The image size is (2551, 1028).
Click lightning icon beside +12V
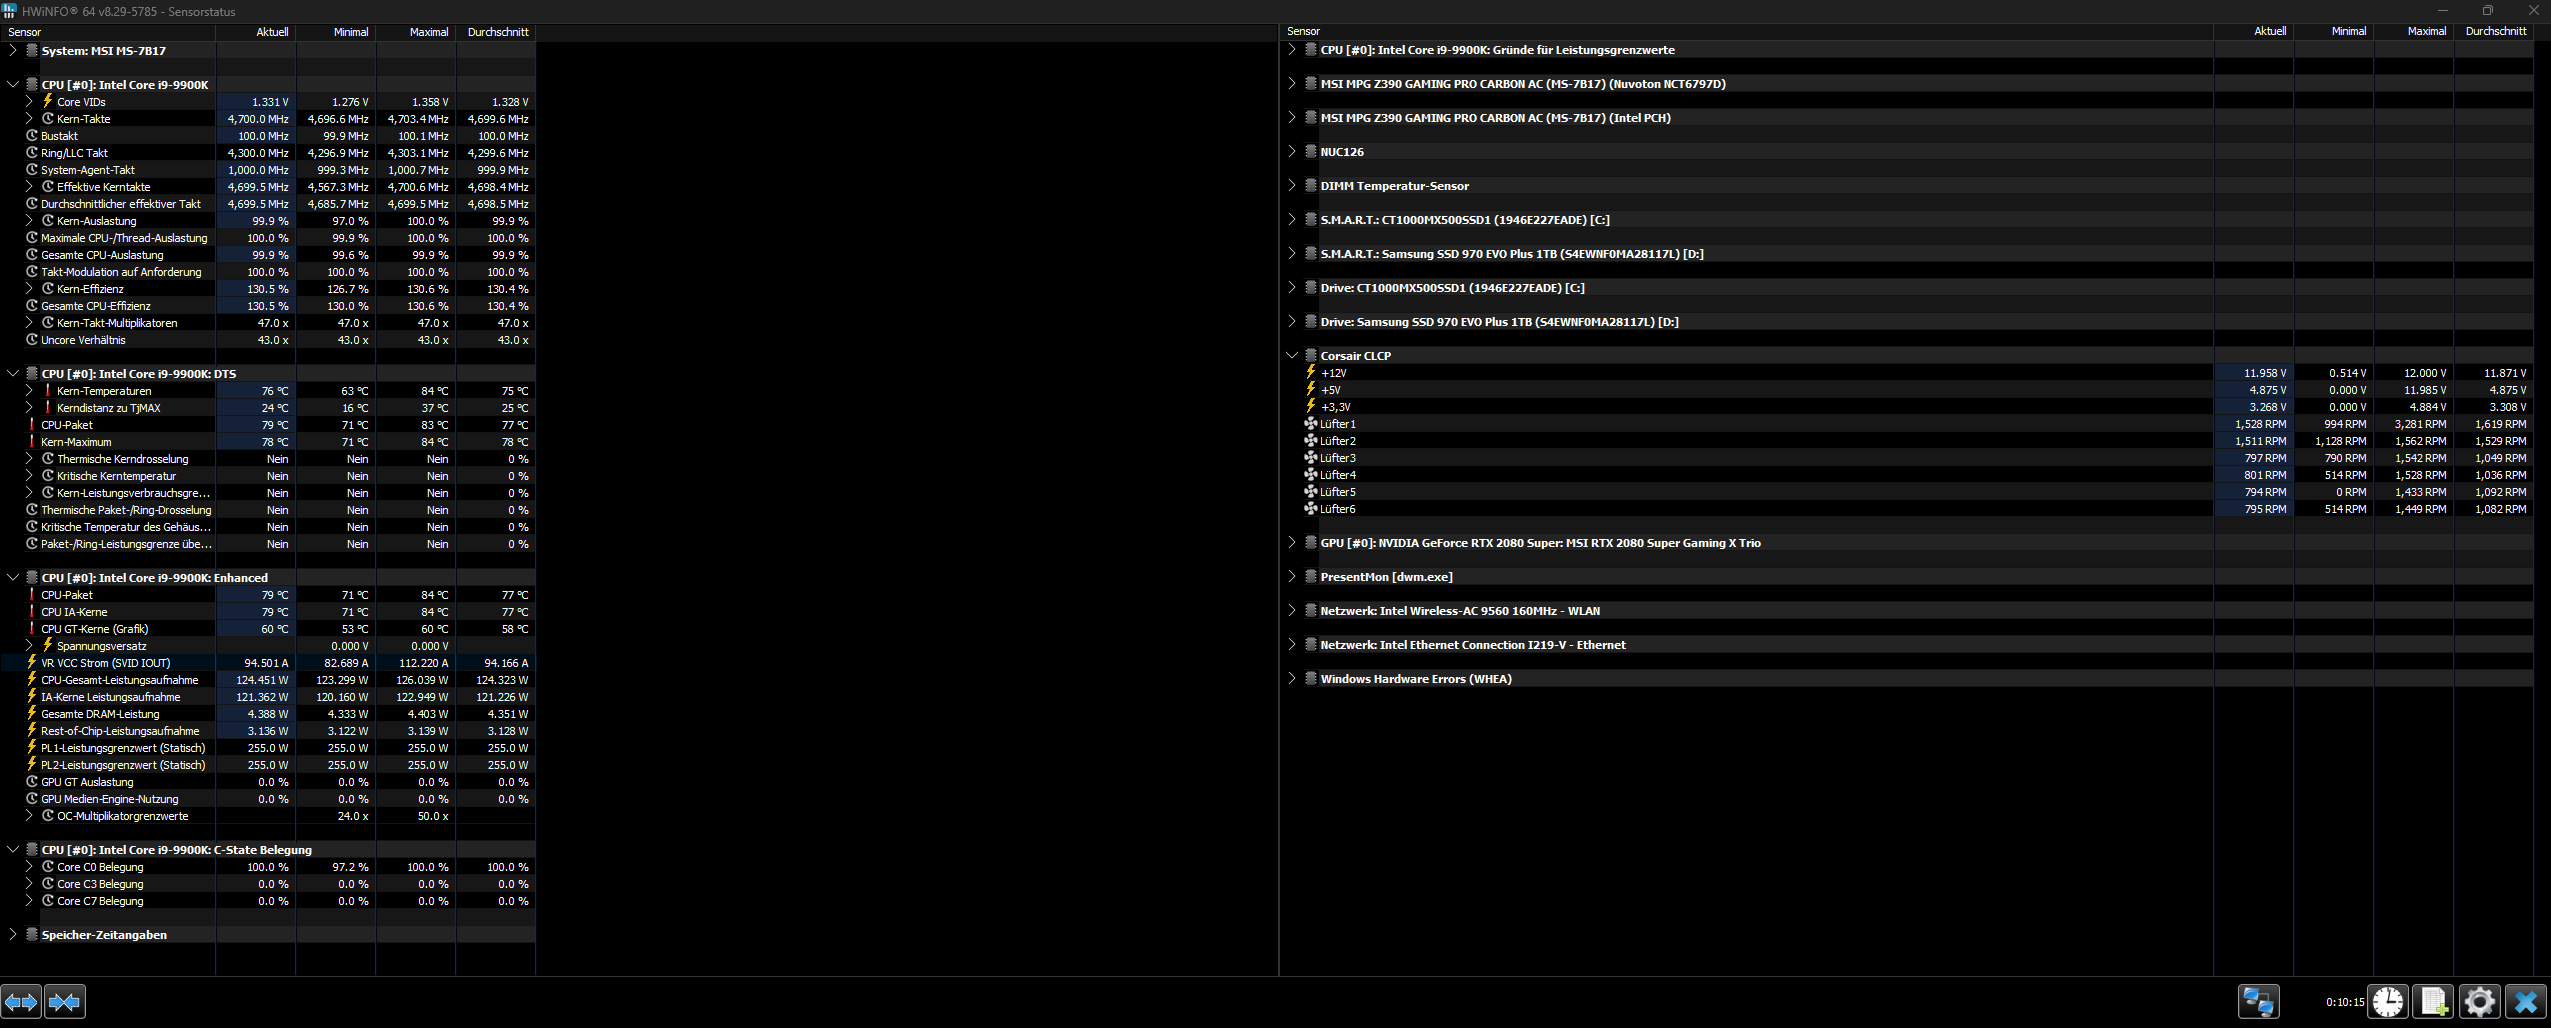click(x=1311, y=372)
